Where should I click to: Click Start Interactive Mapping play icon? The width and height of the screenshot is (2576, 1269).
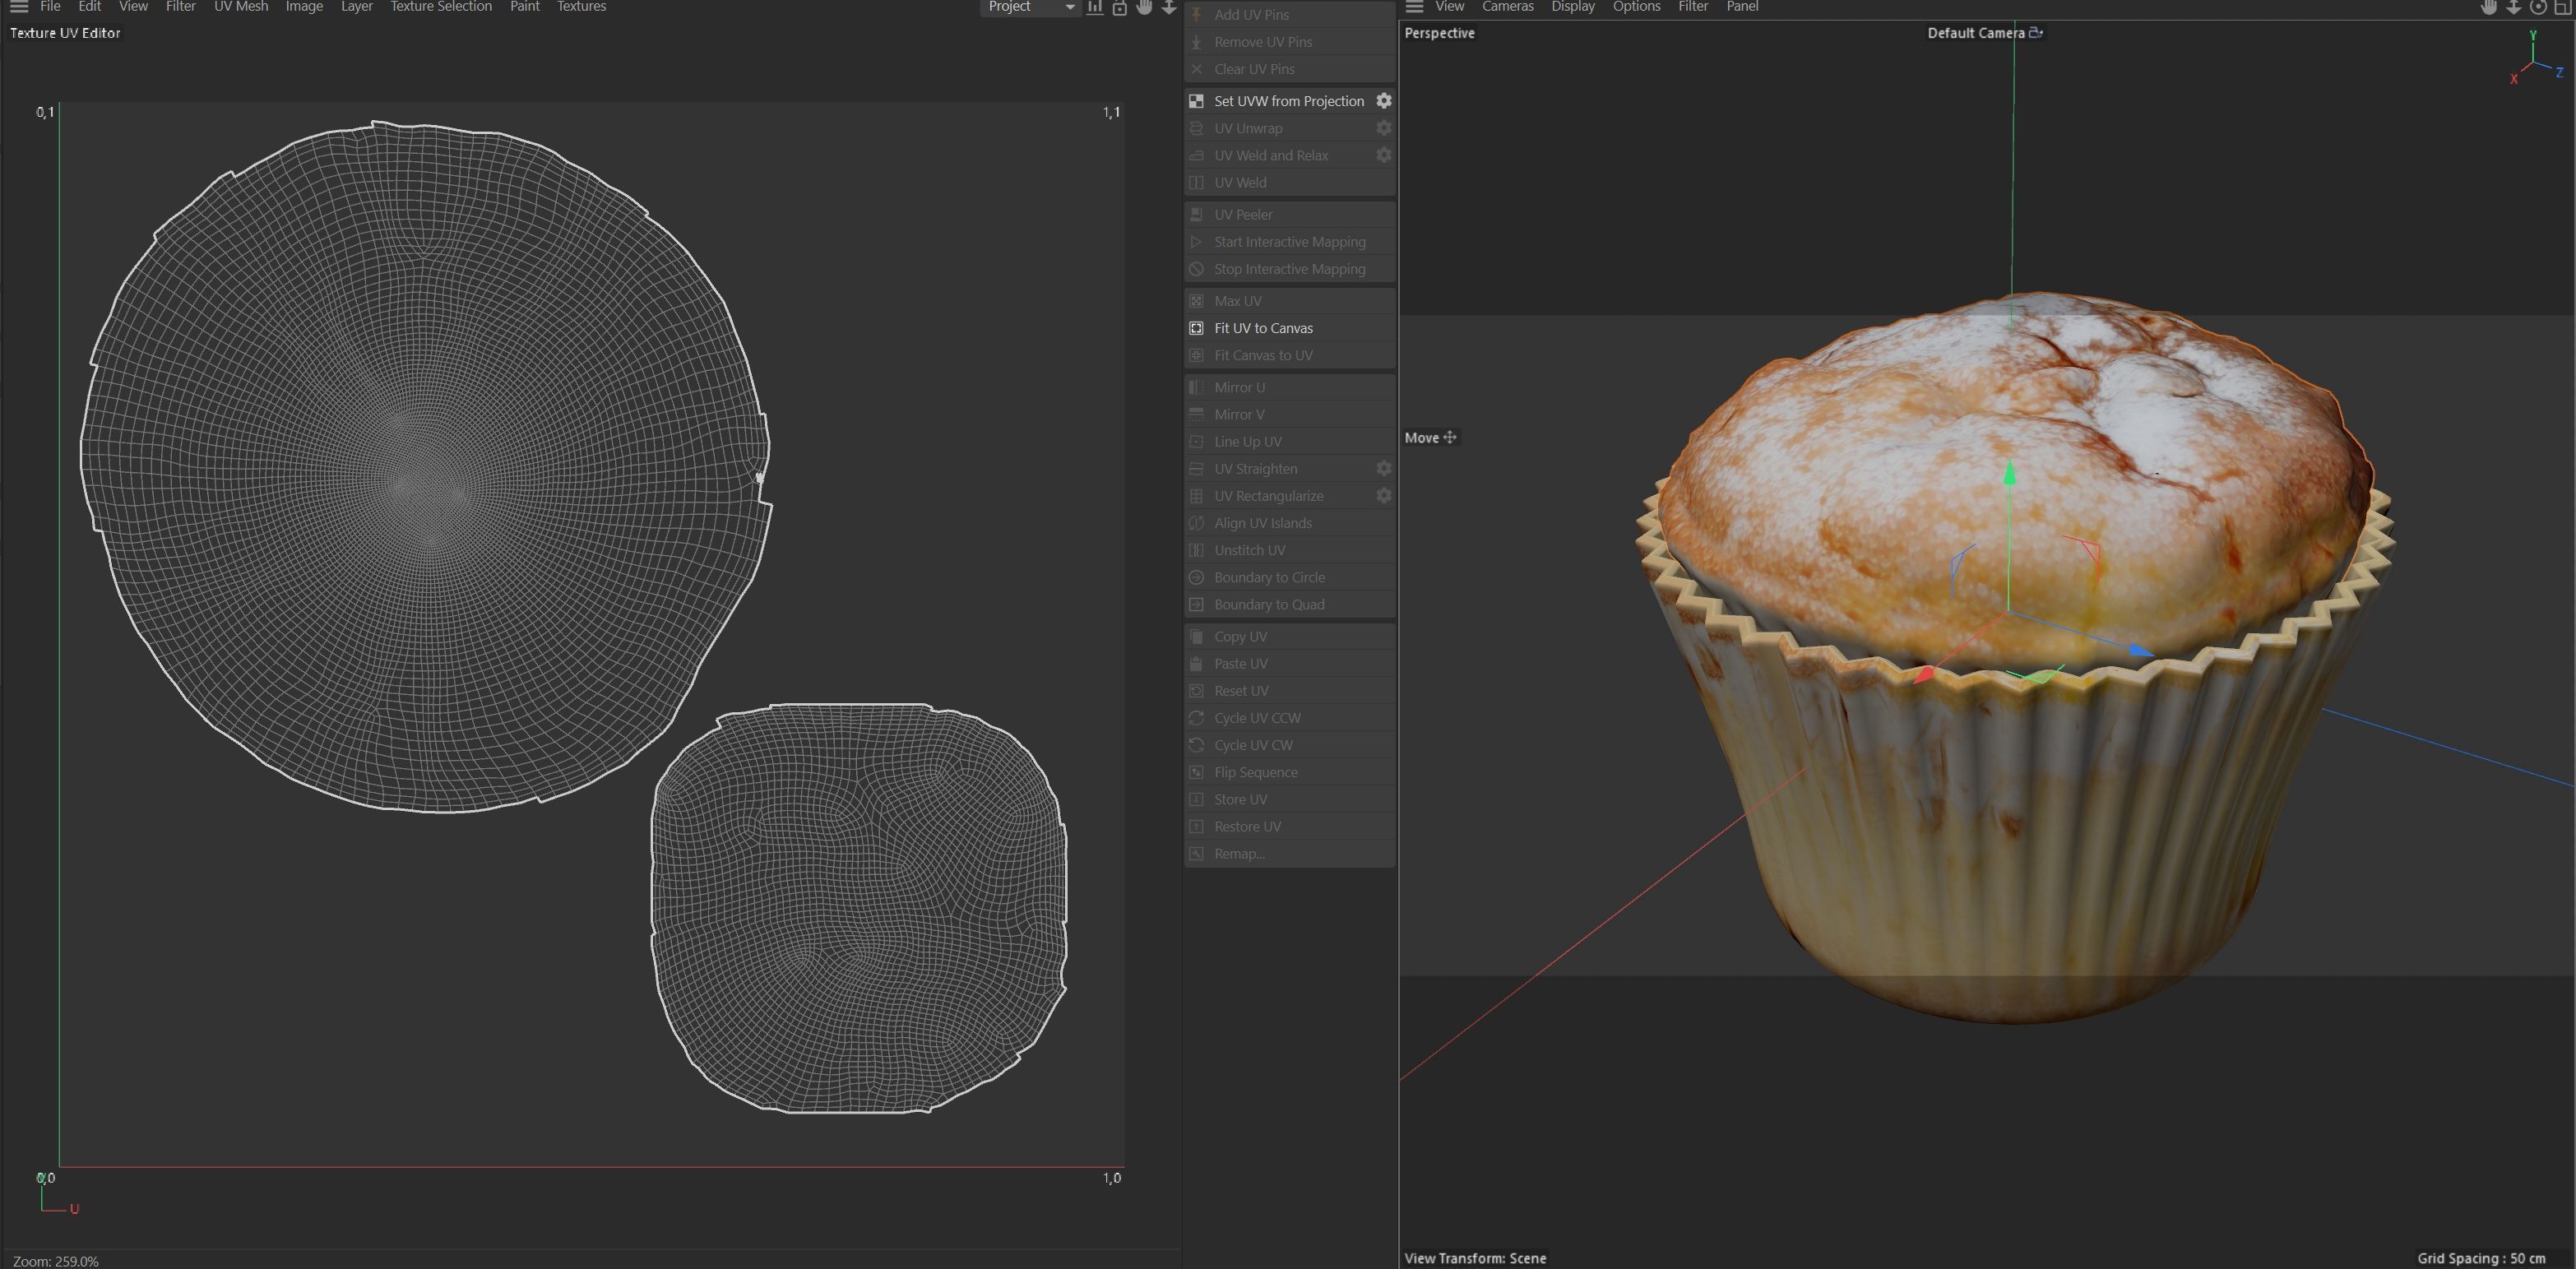(1196, 241)
